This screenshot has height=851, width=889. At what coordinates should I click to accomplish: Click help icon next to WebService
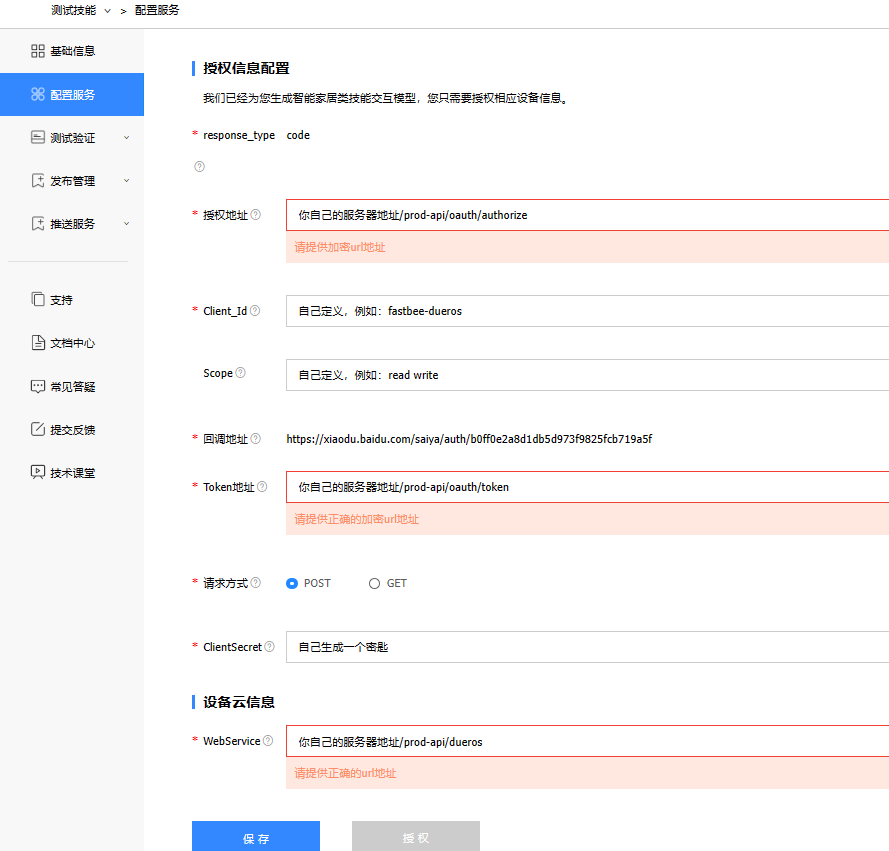point(267,741)
